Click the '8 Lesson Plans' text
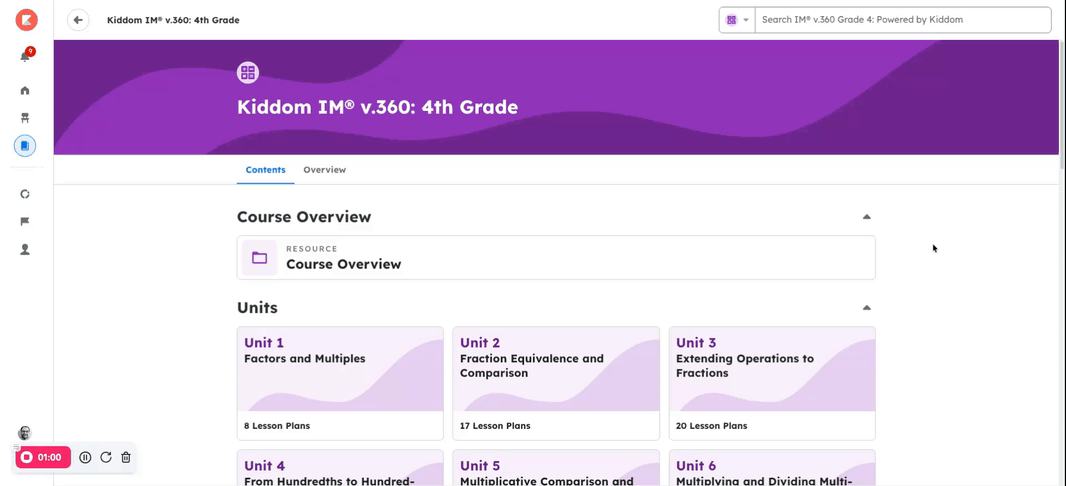1066x486 pixels. [277, 426]
